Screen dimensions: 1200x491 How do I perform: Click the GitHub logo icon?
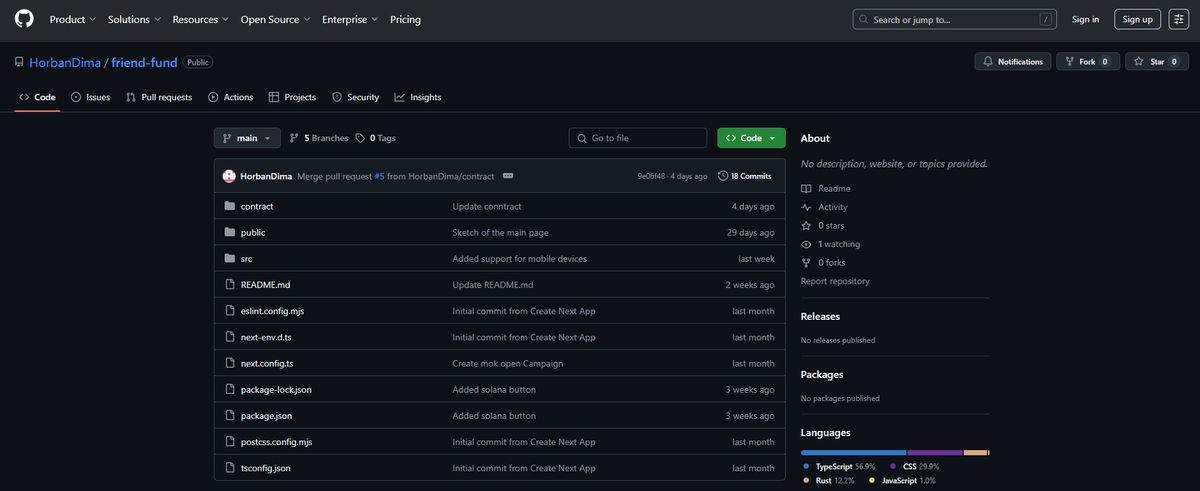point(24,19)
